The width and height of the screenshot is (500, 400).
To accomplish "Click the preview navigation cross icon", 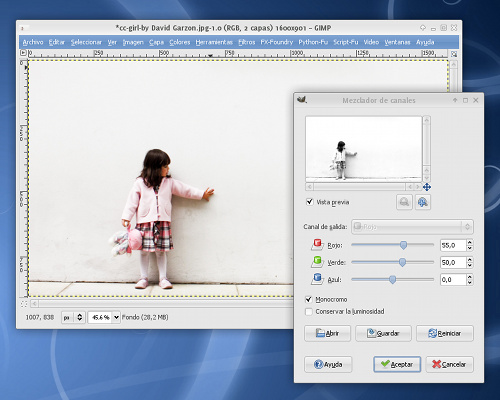I will click(x=427, y=187).
